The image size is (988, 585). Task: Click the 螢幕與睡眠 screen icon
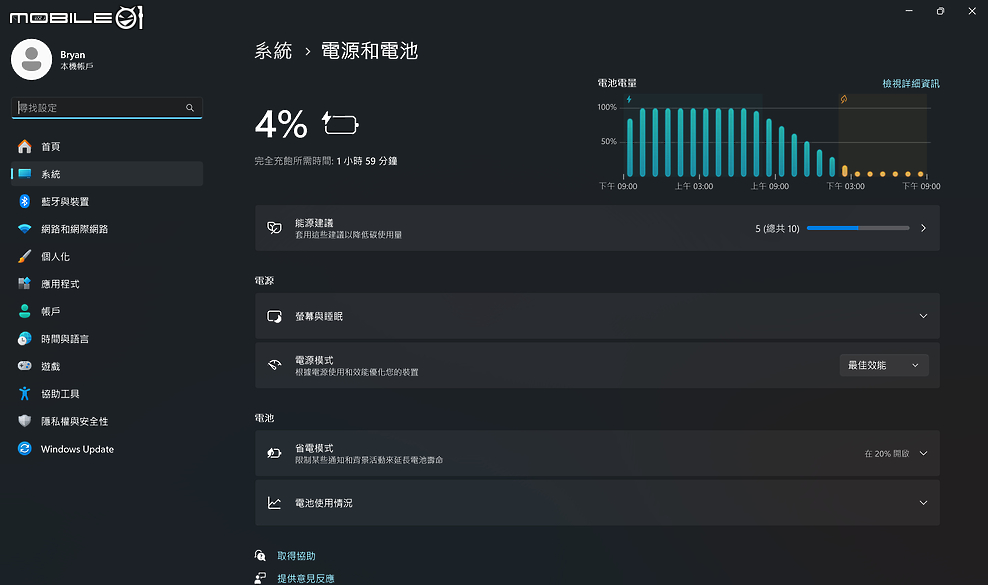pos(274,316)
